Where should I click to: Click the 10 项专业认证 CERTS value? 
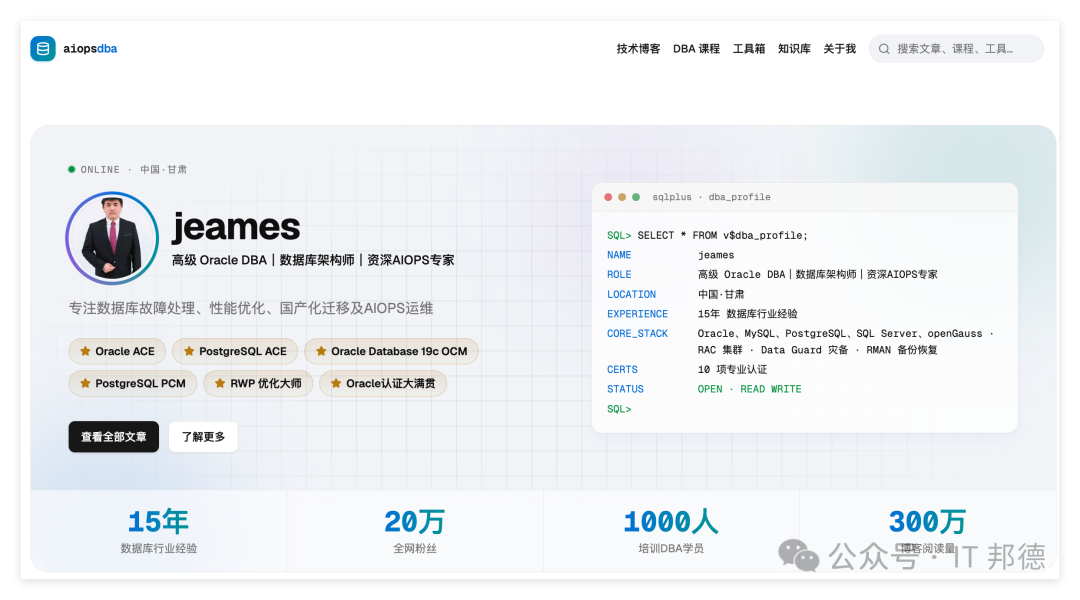(732, 370)
